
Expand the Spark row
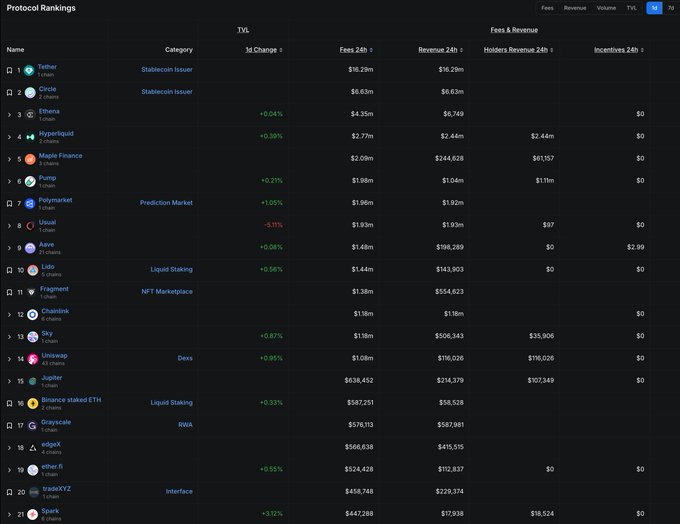click(8, 513)
